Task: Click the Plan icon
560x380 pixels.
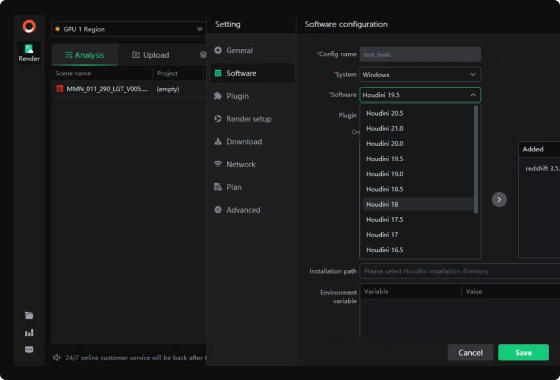Action: (x=218, y=187)
